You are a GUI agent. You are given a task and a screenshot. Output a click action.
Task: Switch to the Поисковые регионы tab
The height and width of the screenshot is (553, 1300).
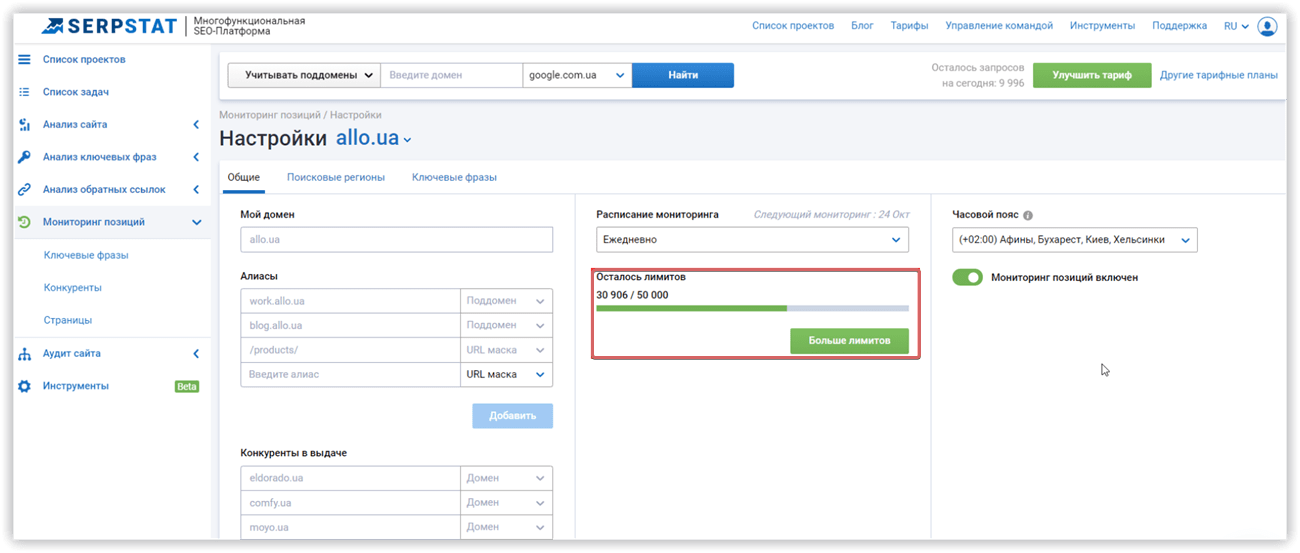336,177
